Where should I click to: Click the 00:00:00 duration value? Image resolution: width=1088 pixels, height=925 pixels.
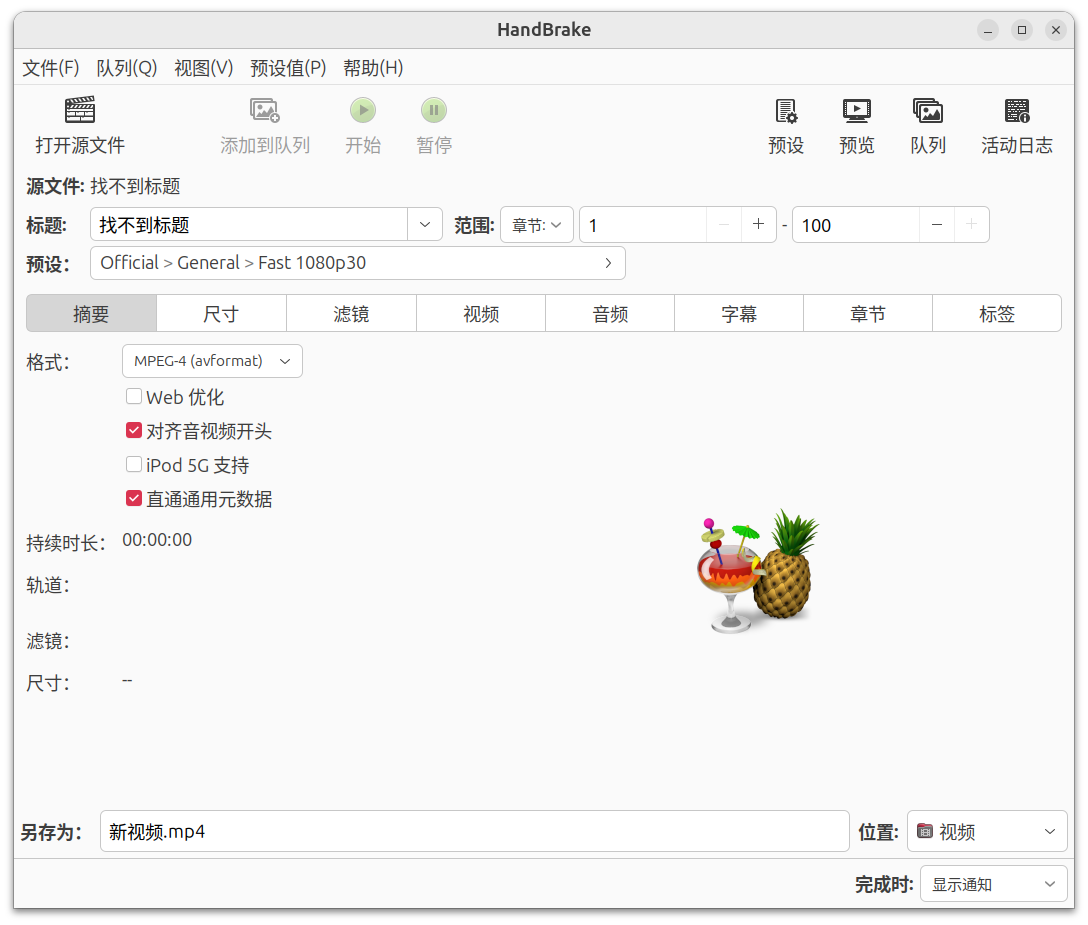tap(158, 540)
